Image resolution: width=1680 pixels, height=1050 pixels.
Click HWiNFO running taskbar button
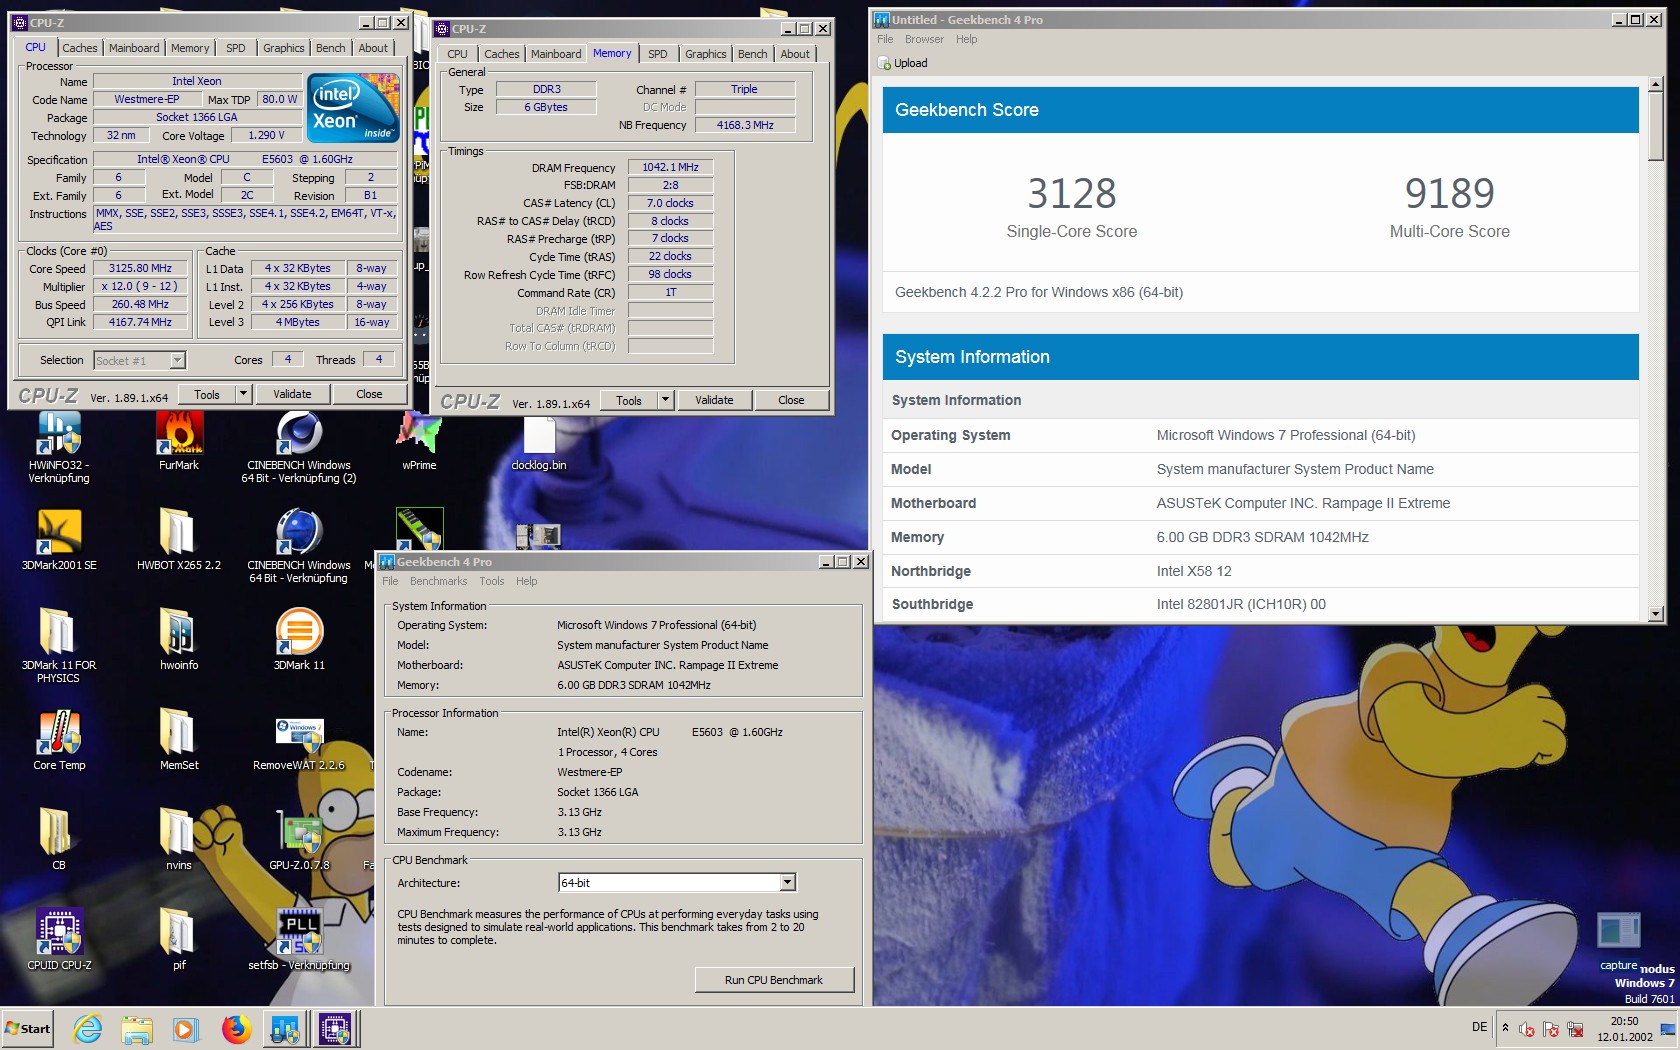coord(285,1029)
